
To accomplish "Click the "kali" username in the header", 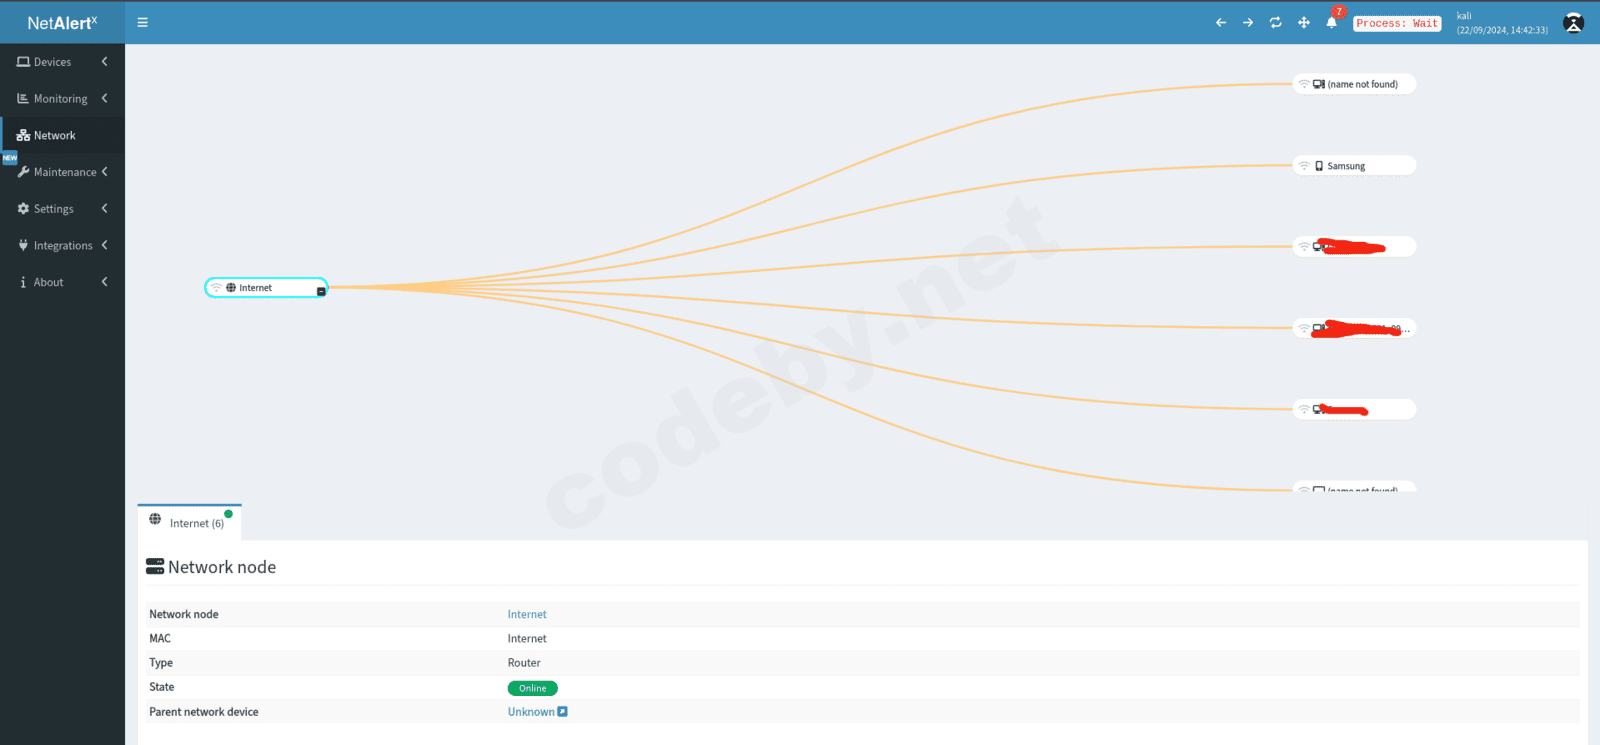I will (x=1464, y=16).
